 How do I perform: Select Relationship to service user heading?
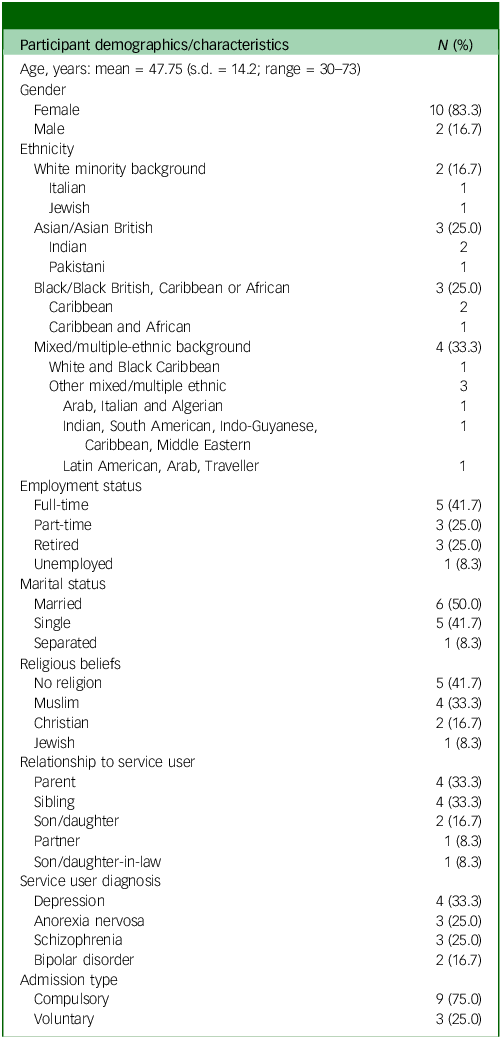(108, 761)
